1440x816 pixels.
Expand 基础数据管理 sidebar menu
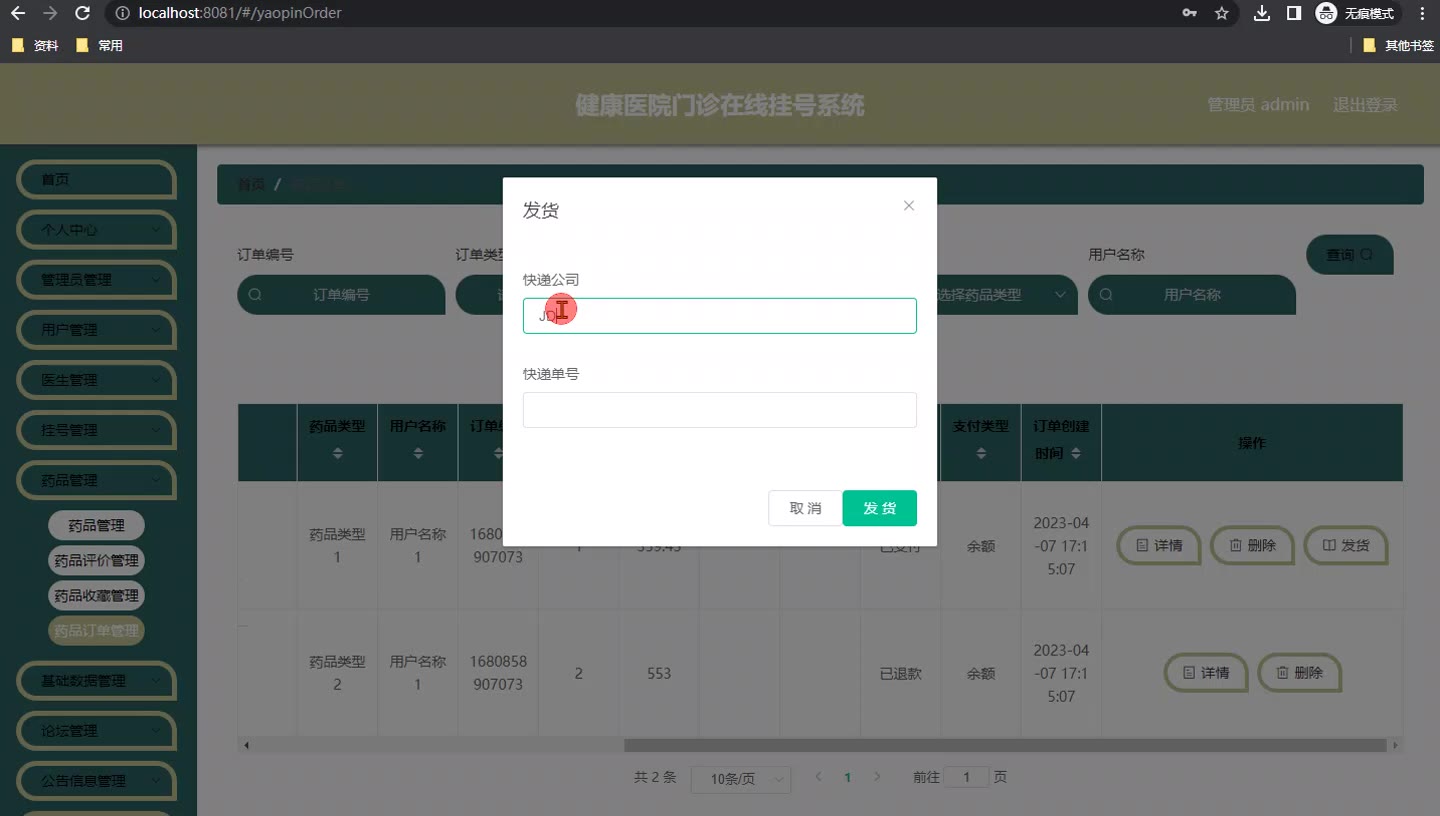(x=96, y=681)
